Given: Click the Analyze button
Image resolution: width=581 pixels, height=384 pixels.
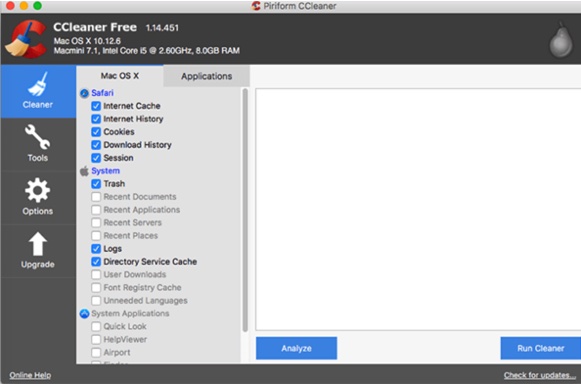Looking at the screenshot, I should [x=296, y=348].
